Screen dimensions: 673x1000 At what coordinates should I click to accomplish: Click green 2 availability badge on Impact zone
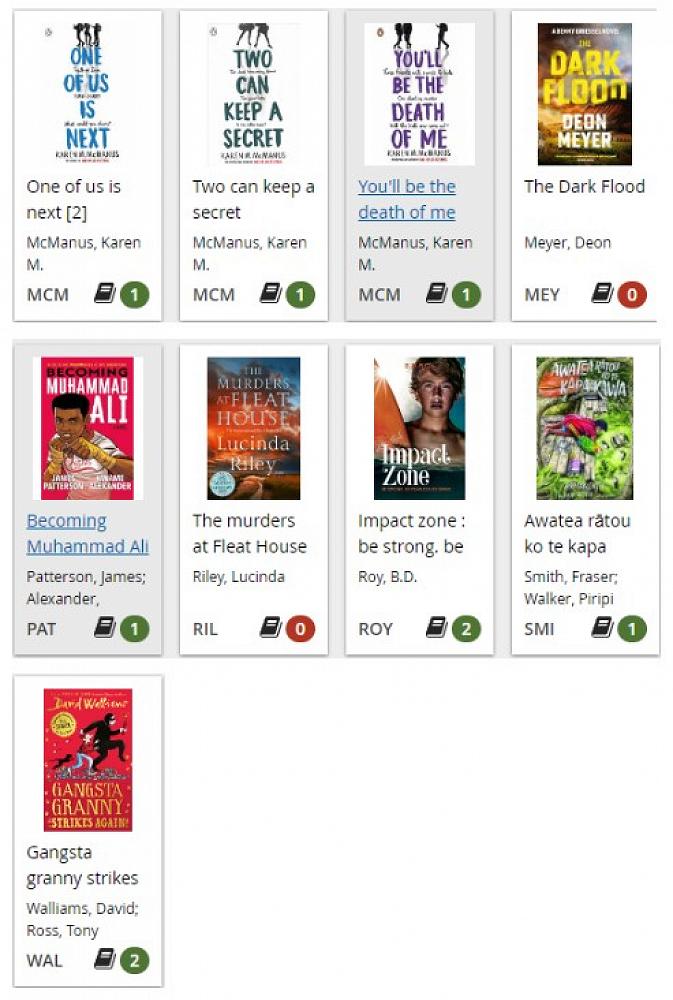tap(466, 629)
